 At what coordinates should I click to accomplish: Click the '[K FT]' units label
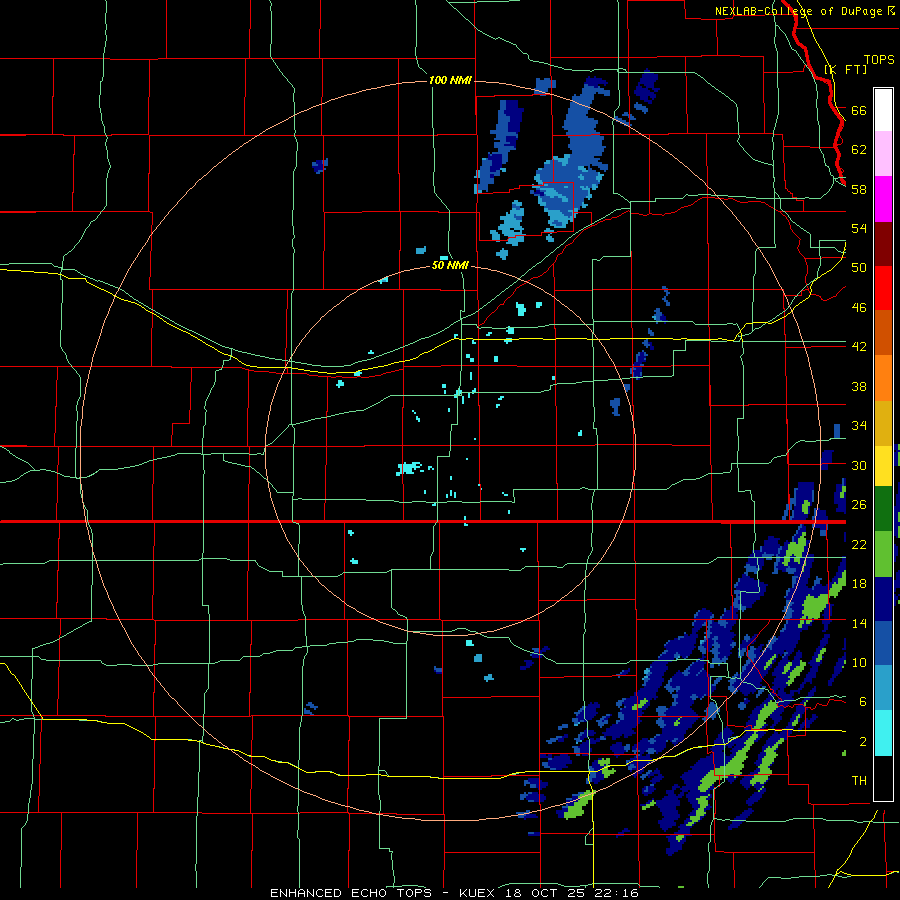845,69
